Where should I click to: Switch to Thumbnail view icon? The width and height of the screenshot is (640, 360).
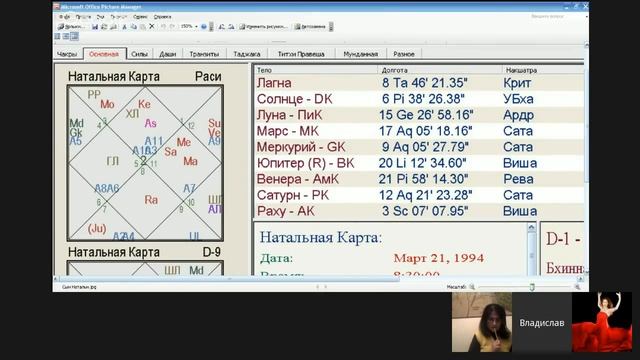[58, 36]
